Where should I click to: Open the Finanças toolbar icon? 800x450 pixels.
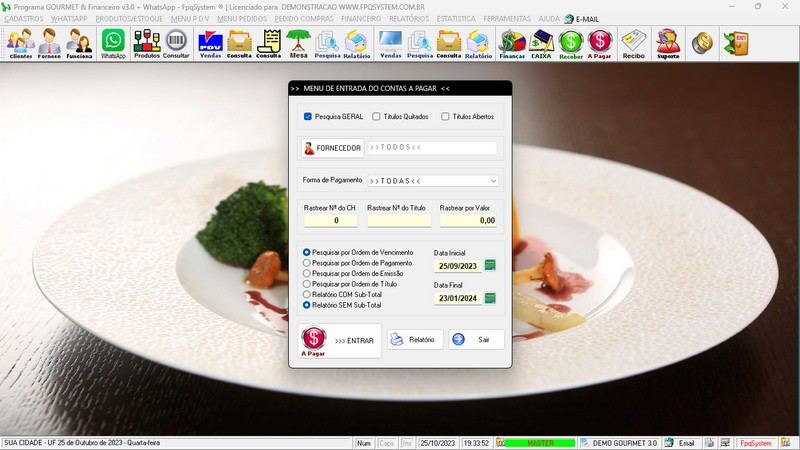pyautogui.click(x=512, y=43)
